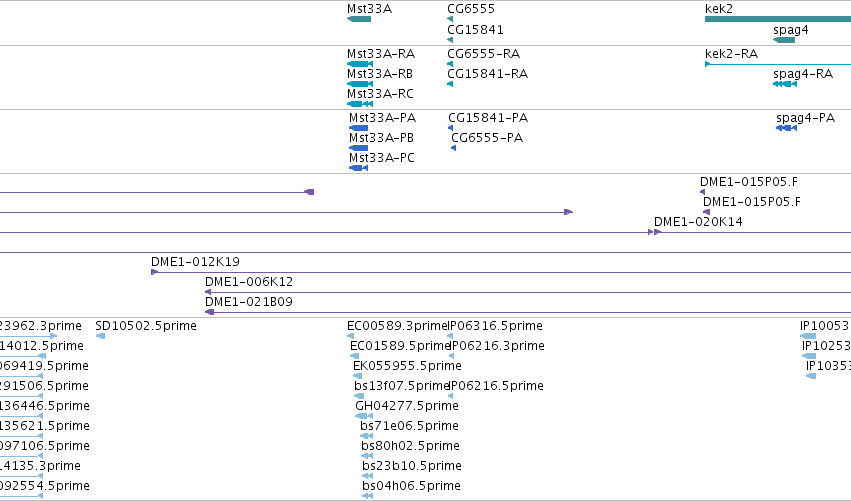
Task: Select the SD10502.5prime EST label
Action: coord(146,326)
